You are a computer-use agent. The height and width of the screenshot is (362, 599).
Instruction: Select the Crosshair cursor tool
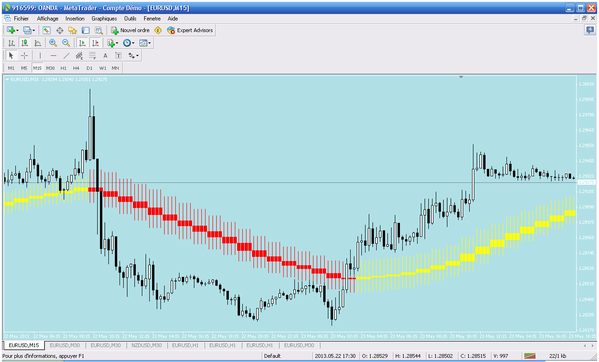[x=24, y=56]
